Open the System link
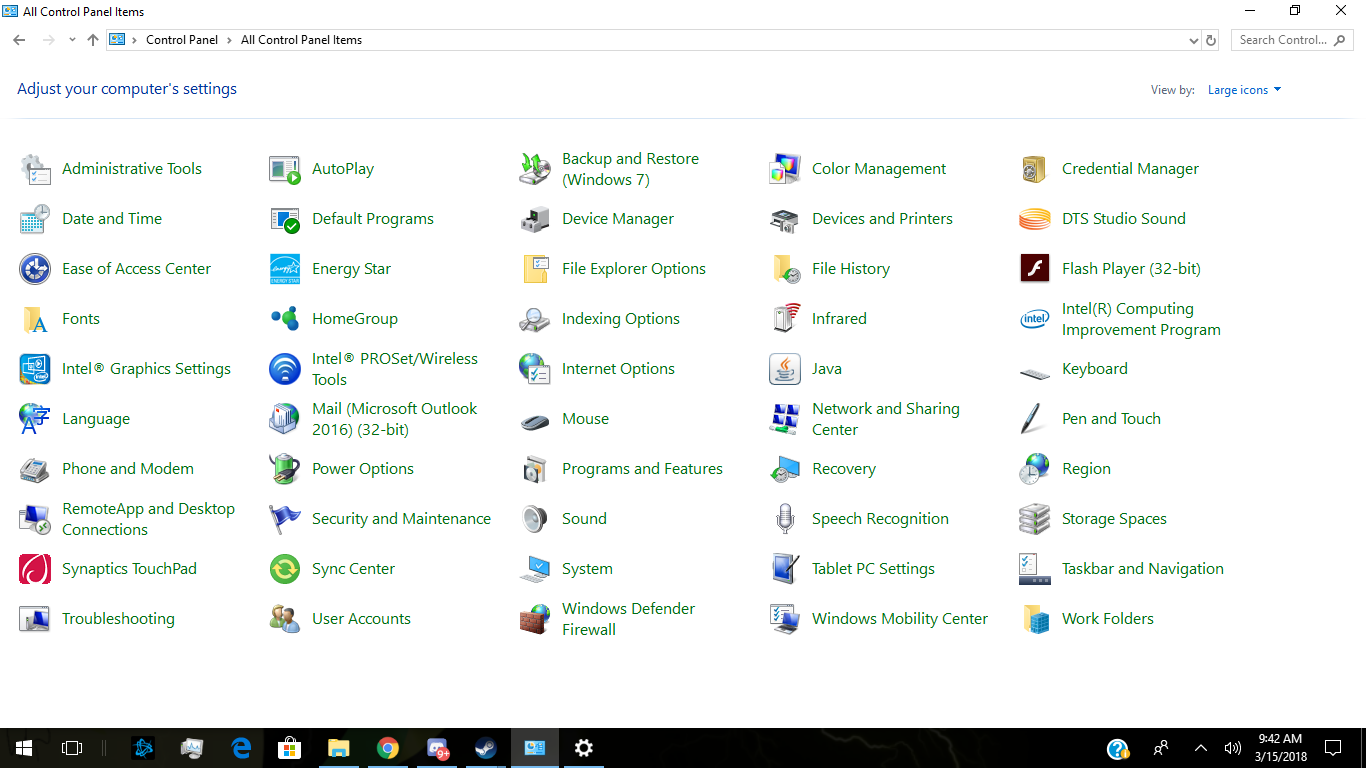1366x768 pixels. click(587, 569)
